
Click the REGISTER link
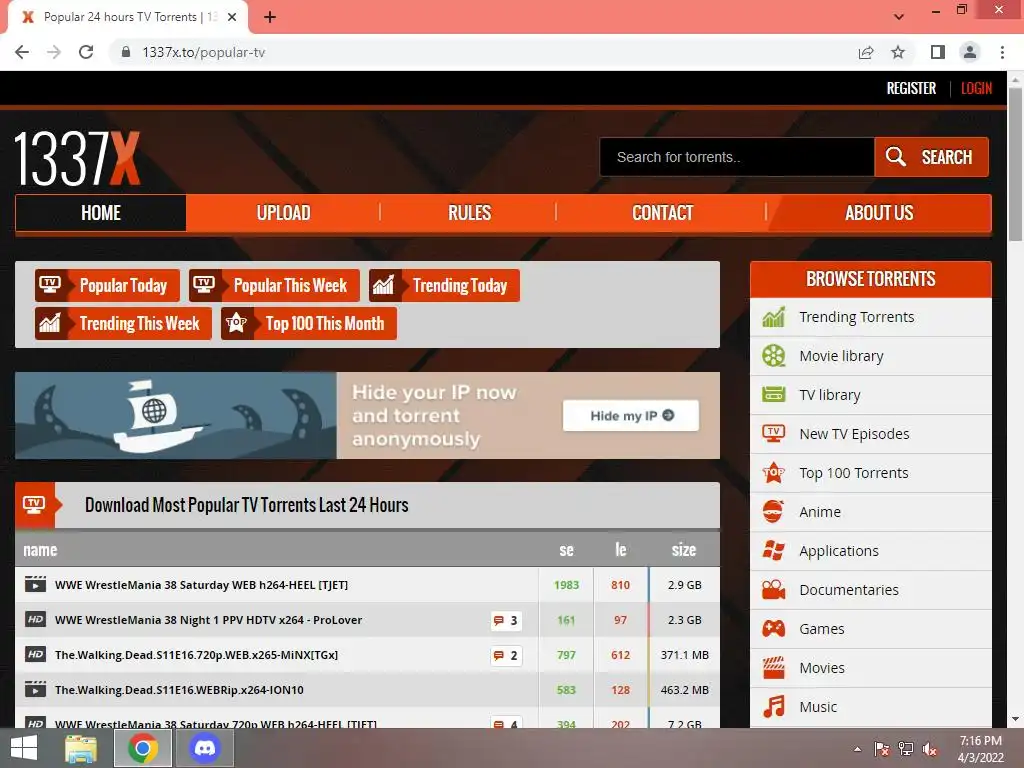911,88
